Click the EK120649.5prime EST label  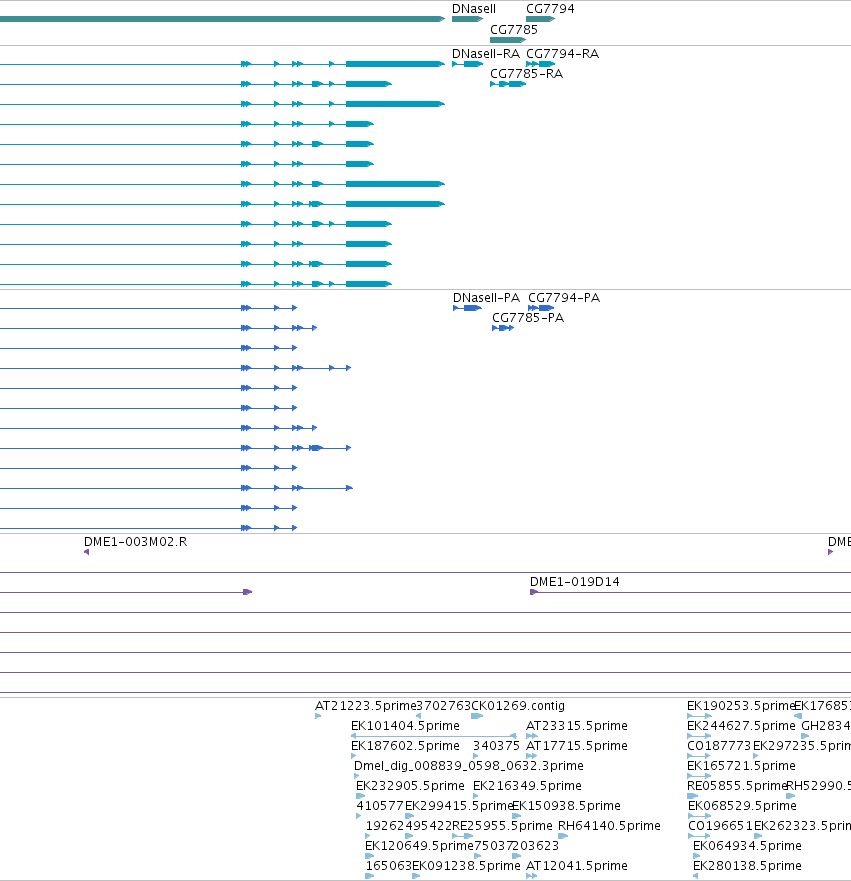point(419,846)
